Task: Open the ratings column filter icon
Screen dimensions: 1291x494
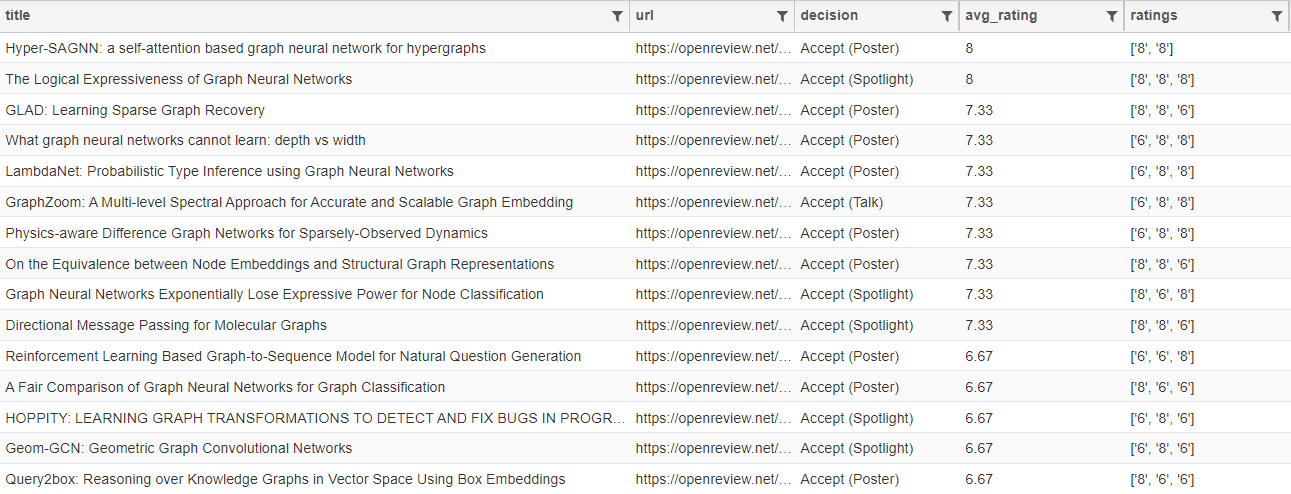Action: pyautogui.click(x=1277, y=16)
